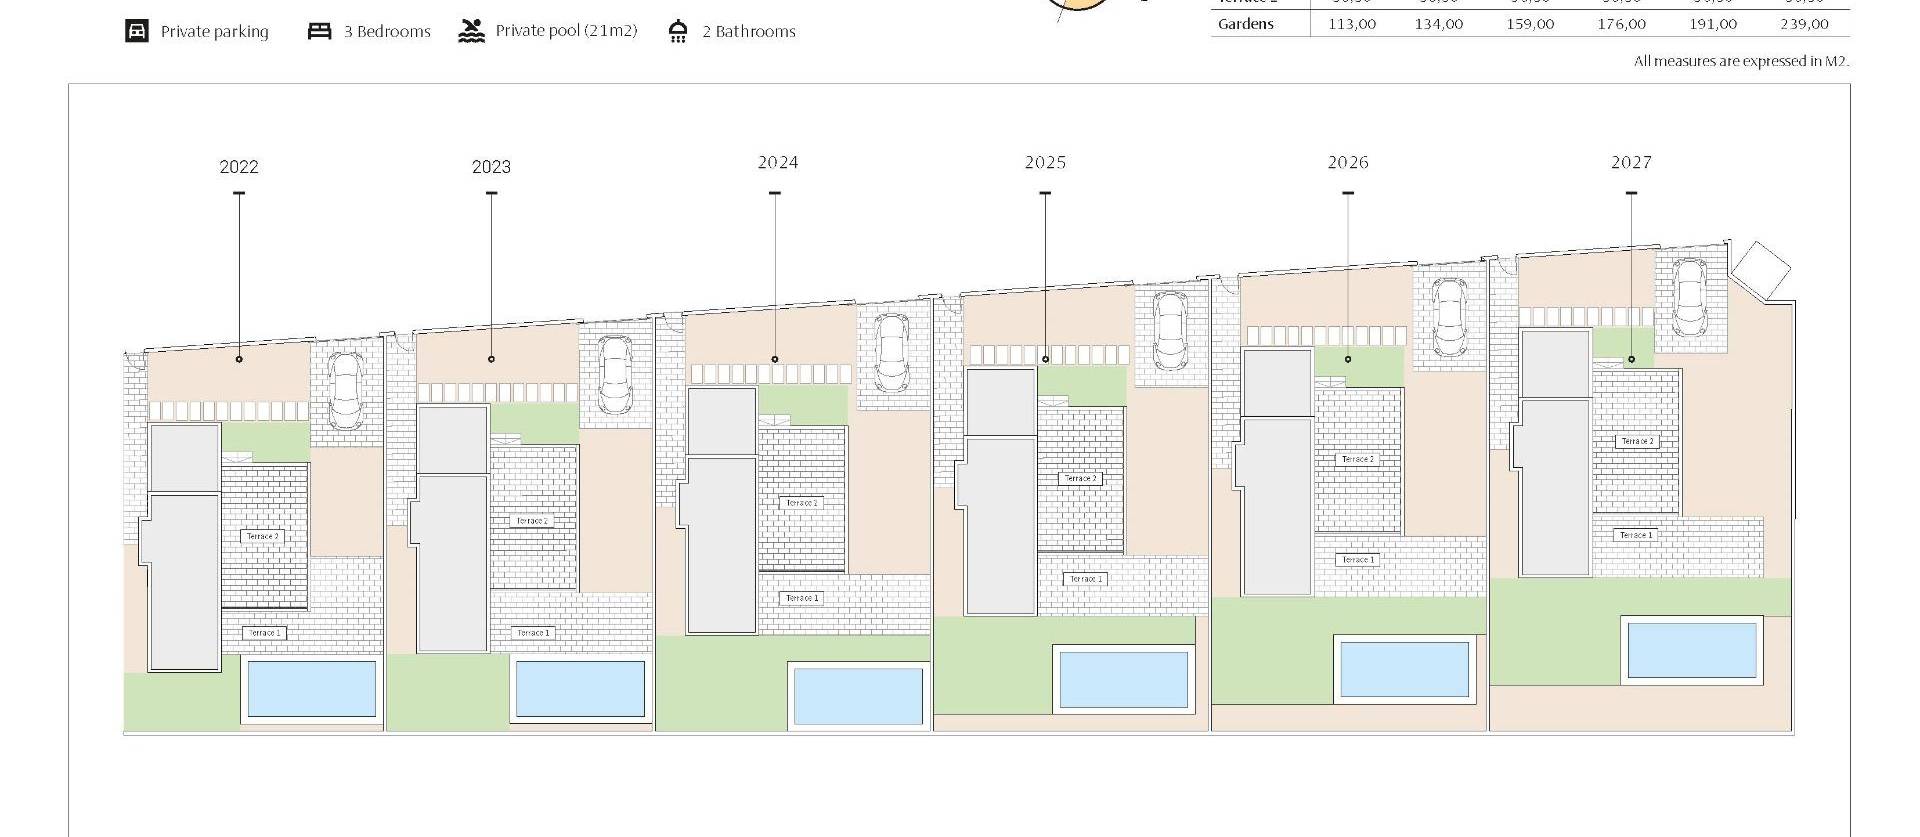Image resolution: width=1920 pixels, height=837 pixels.
Task: Click the swimmer icon for Private pool
Action: pos(471,31)
